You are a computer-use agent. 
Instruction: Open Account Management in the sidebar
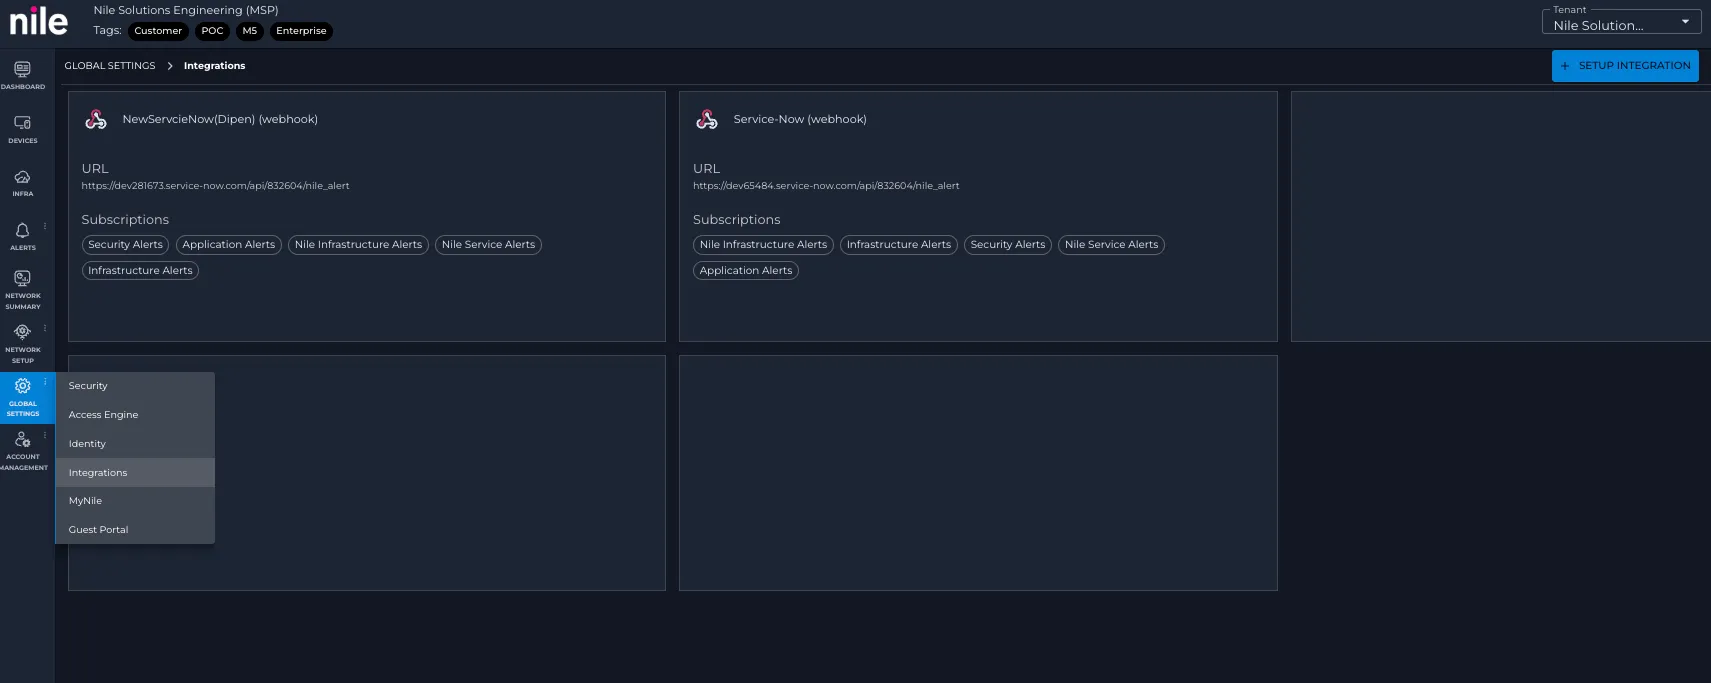click(22, 450)
